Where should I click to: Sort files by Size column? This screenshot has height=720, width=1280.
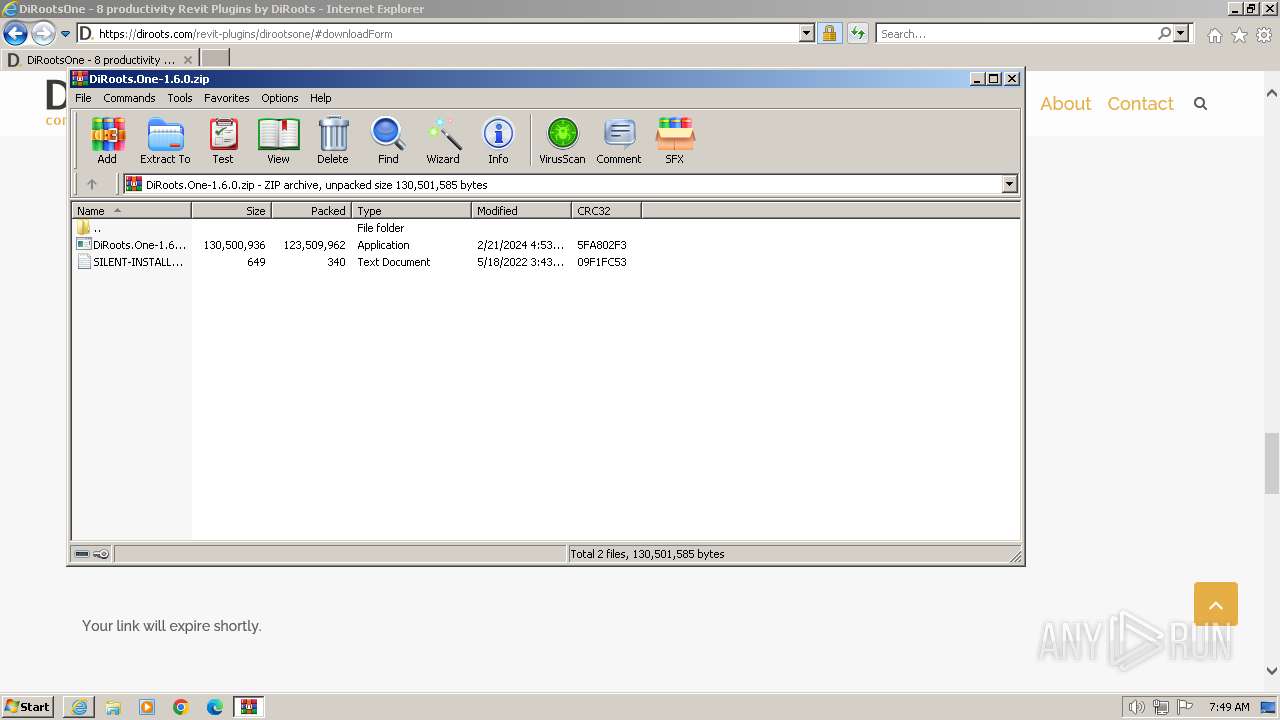(231, 211)
